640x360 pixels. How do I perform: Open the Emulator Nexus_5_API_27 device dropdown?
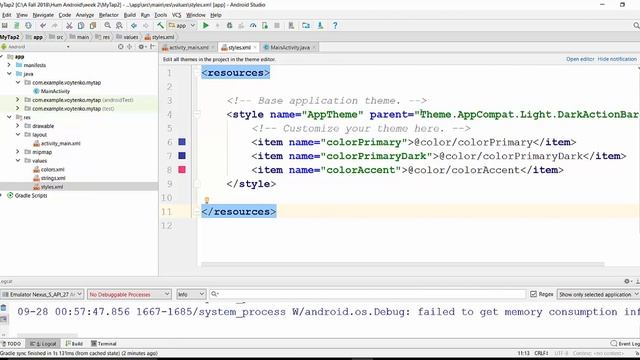pyautogui.click(x=42, y=294)
